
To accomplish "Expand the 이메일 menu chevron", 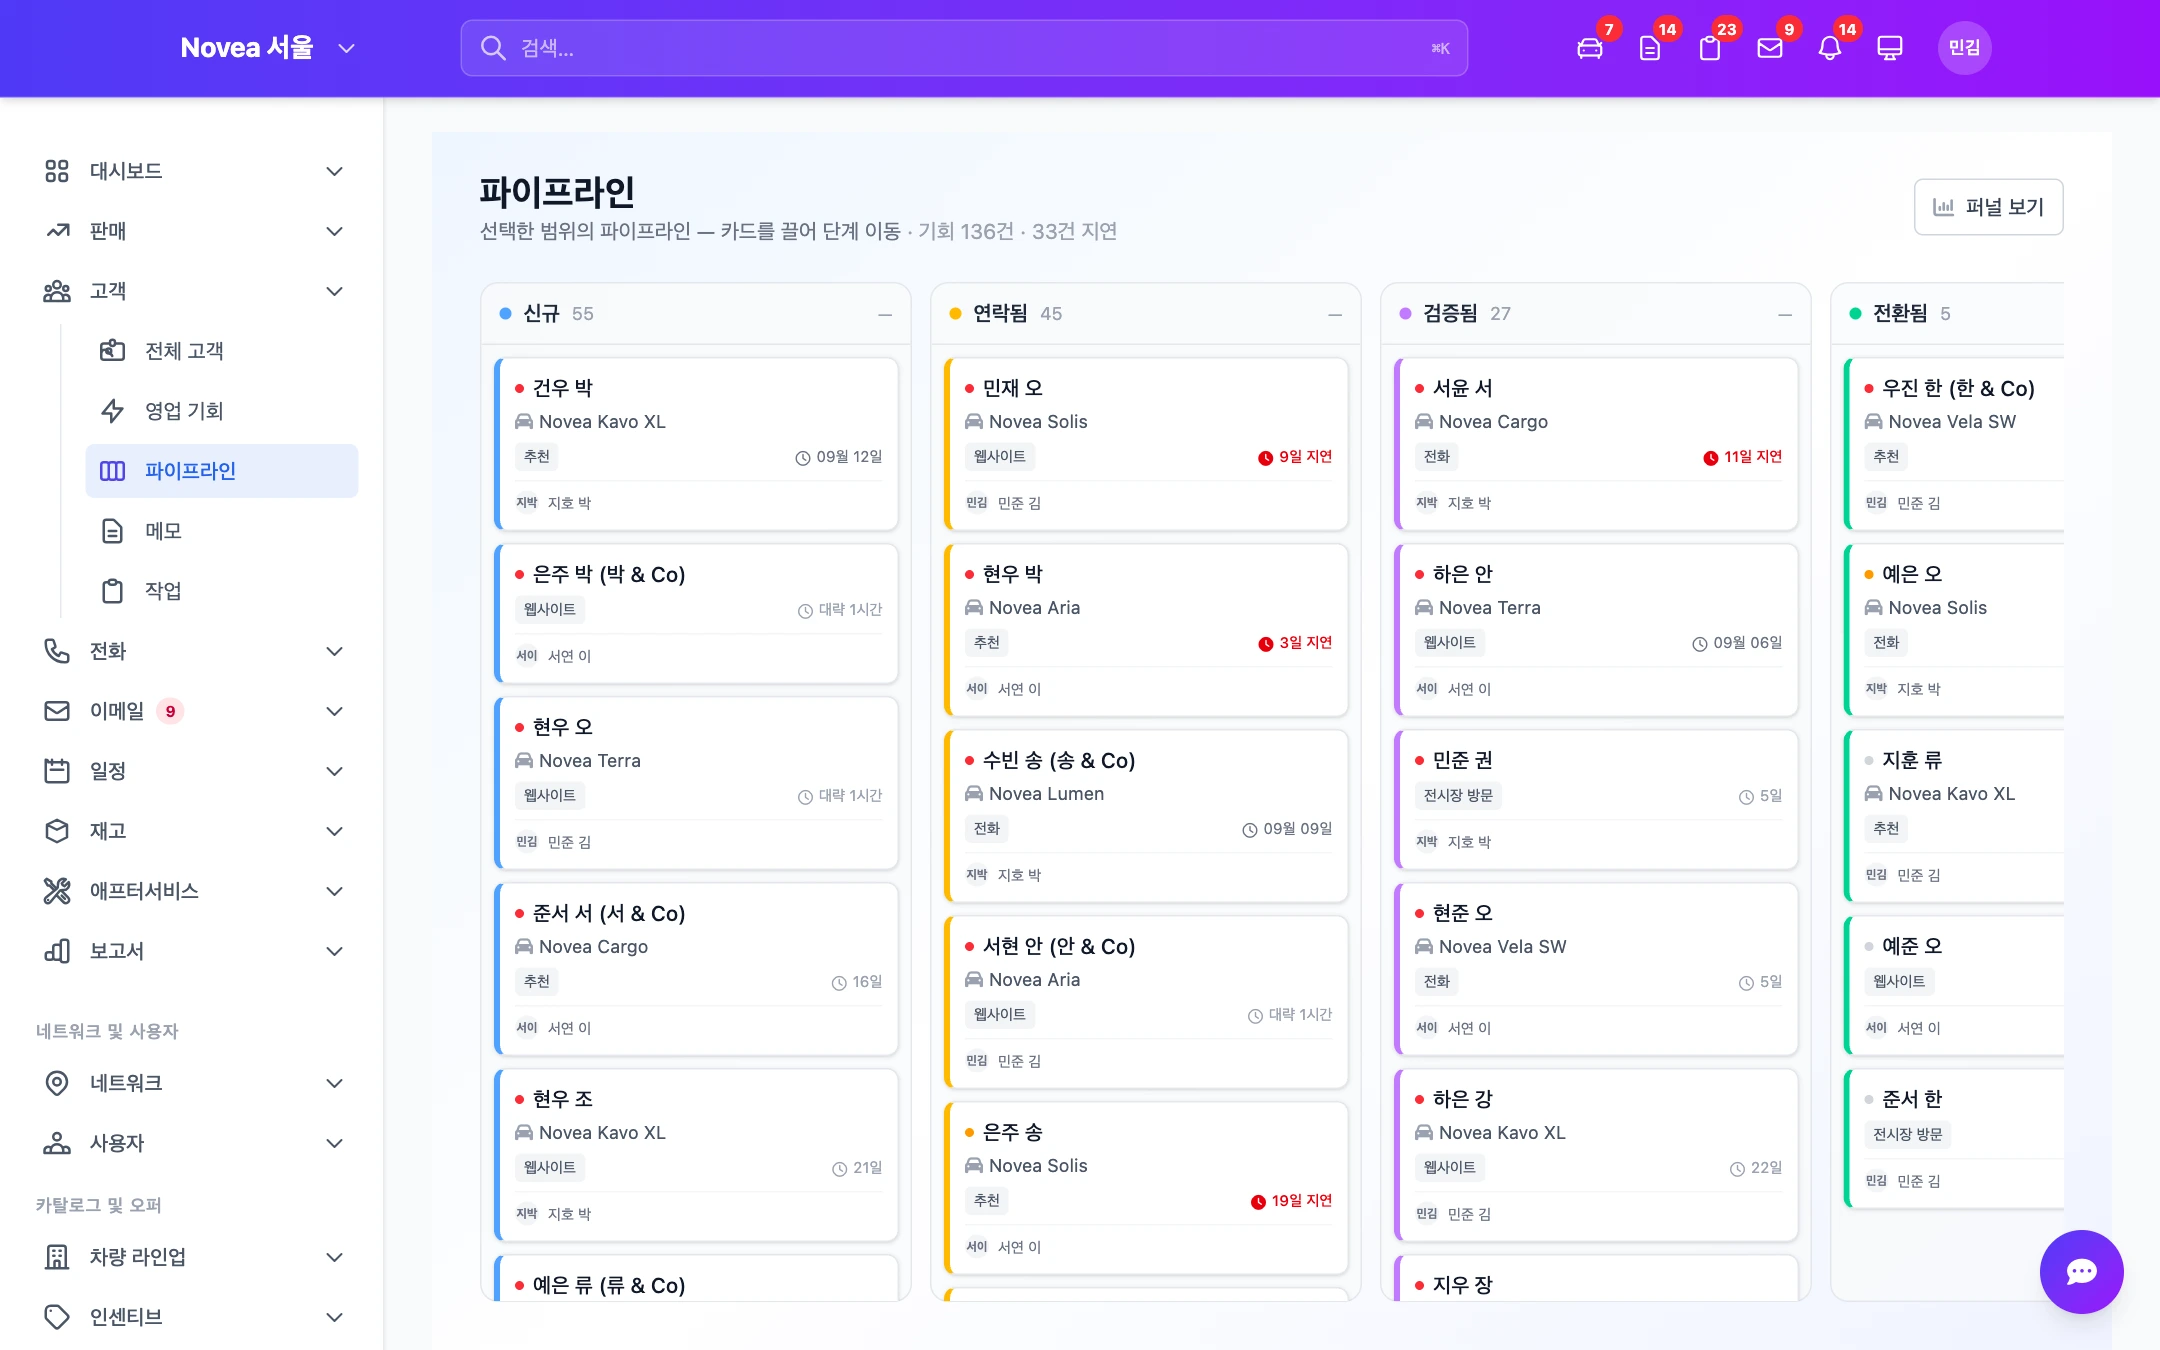I will coord(335,711).
